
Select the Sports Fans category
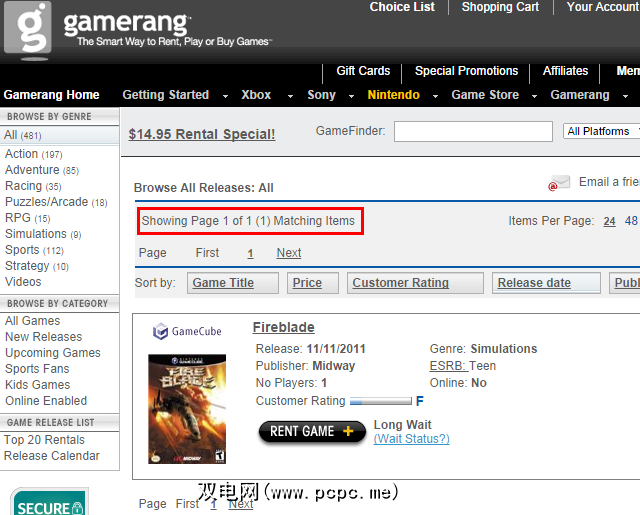pos(37,369)
